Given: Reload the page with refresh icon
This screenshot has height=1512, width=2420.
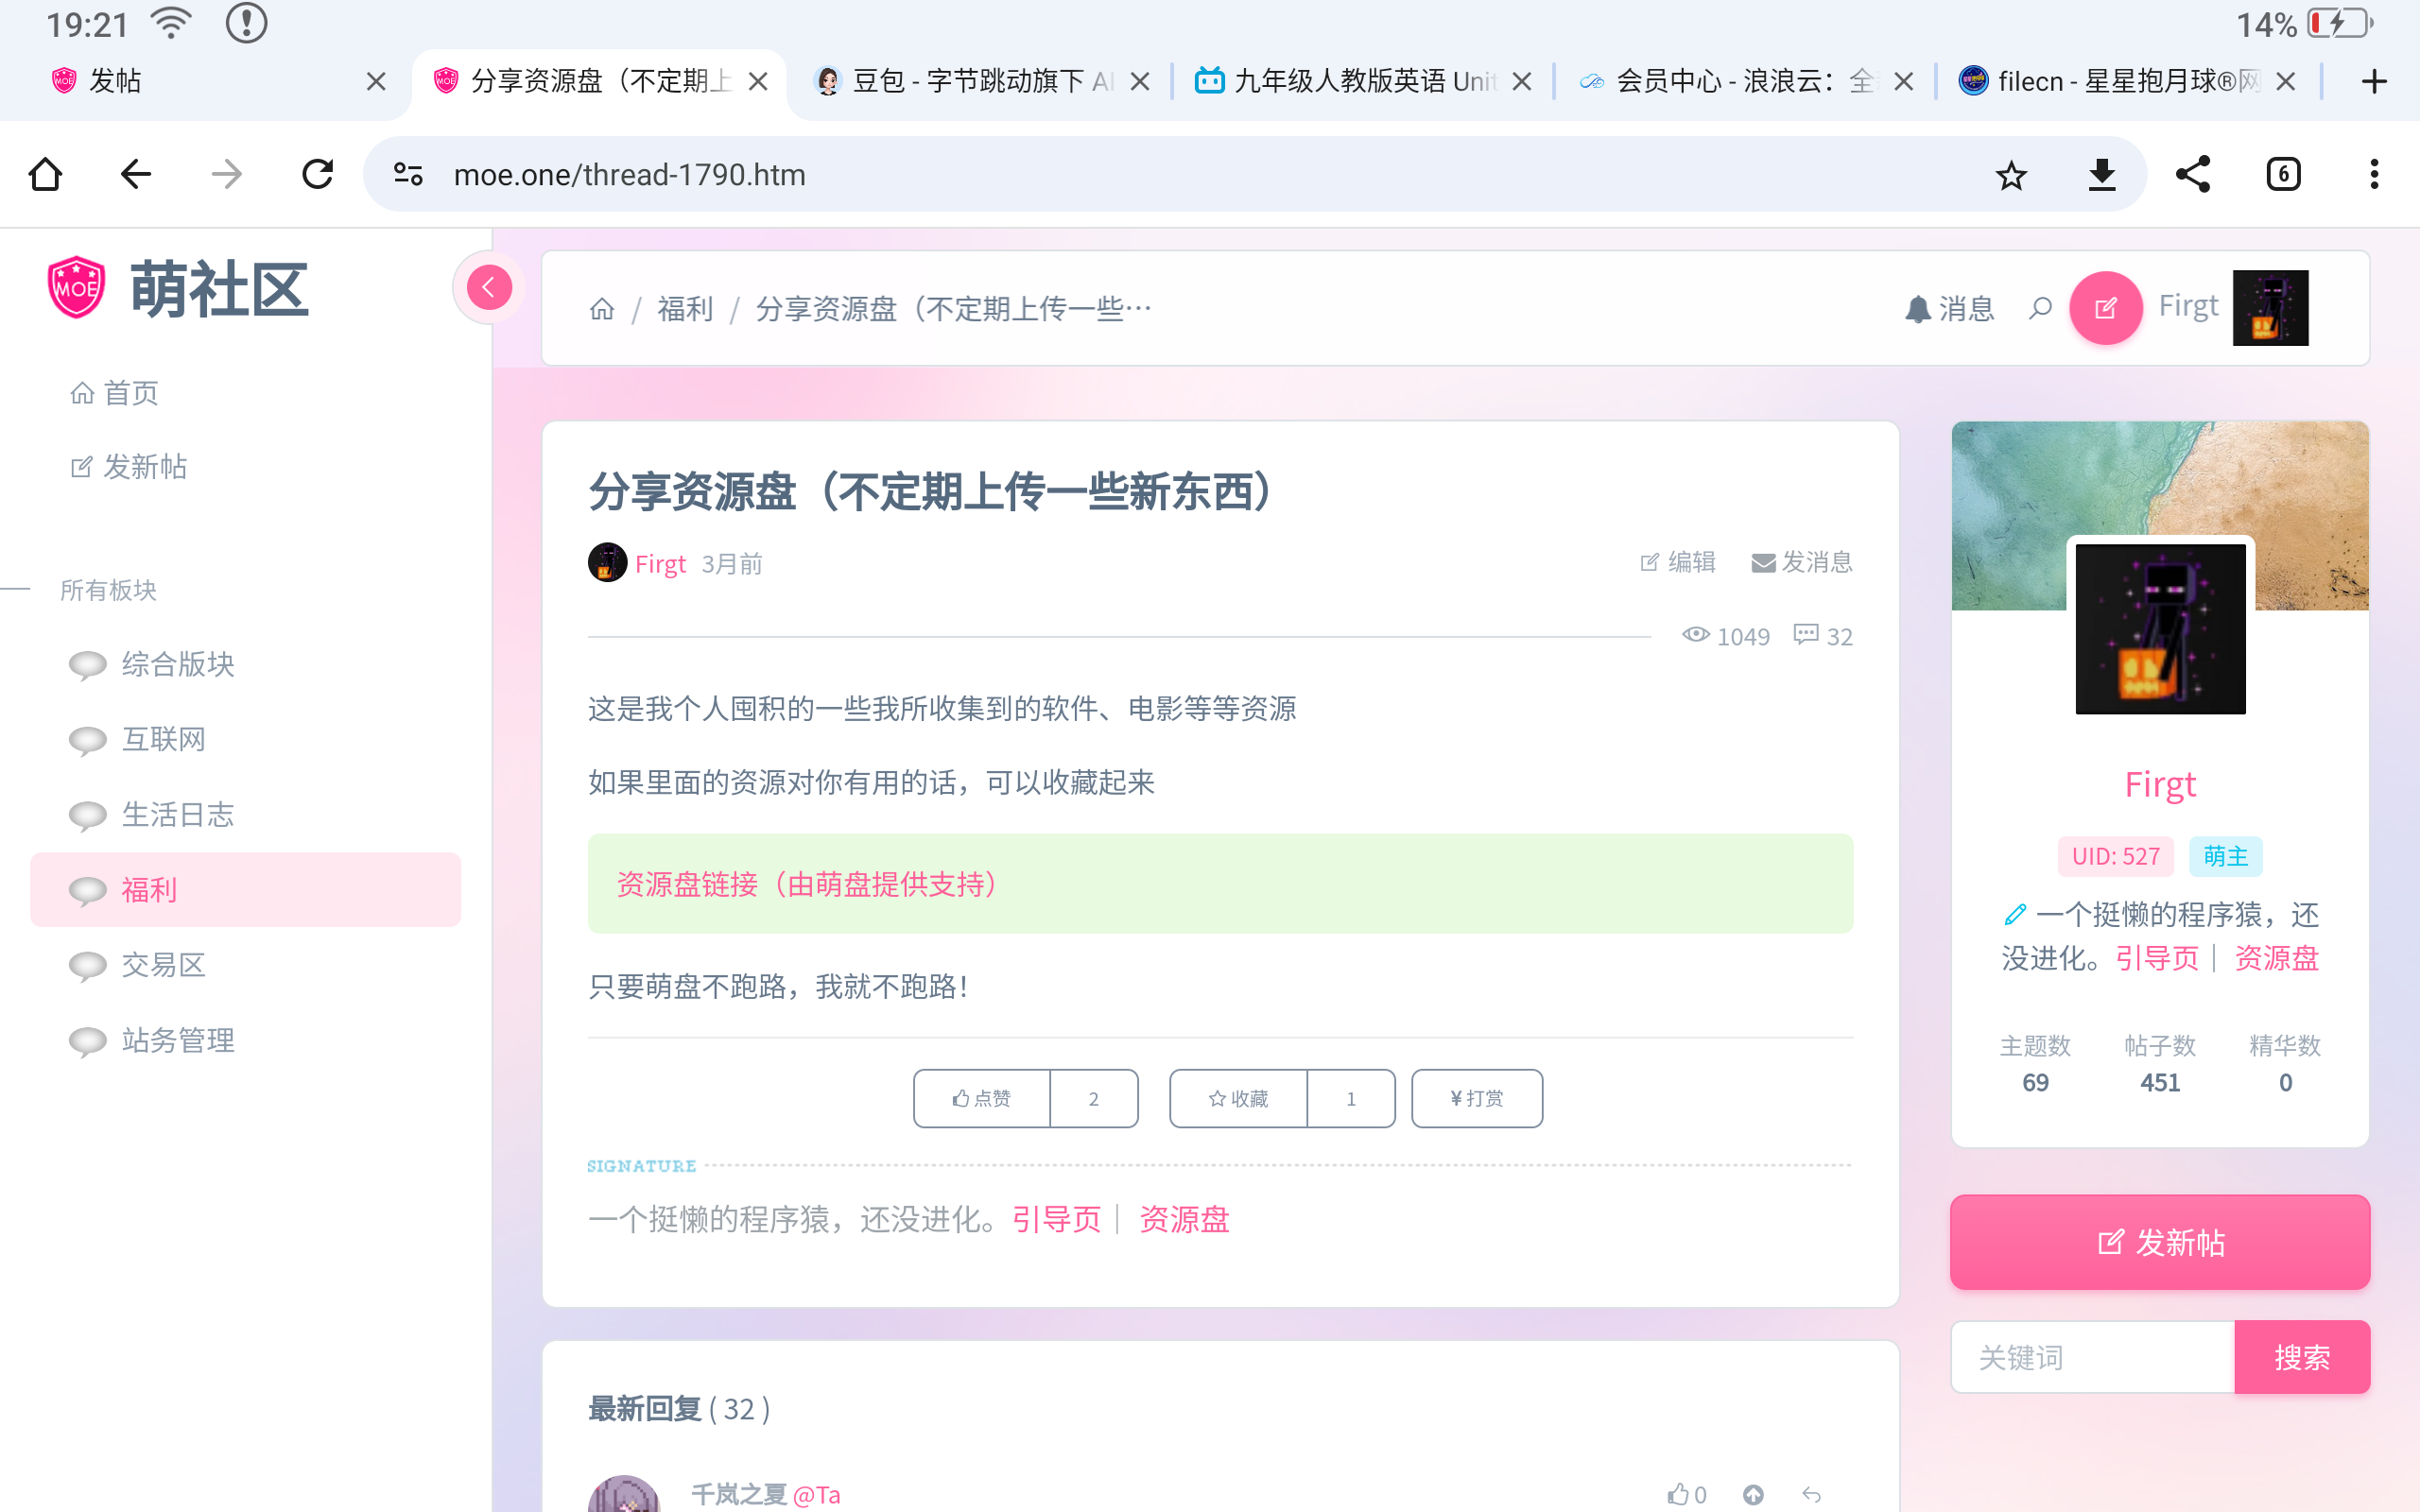Looking at the screenshot, I should click(x=317, y=175).
